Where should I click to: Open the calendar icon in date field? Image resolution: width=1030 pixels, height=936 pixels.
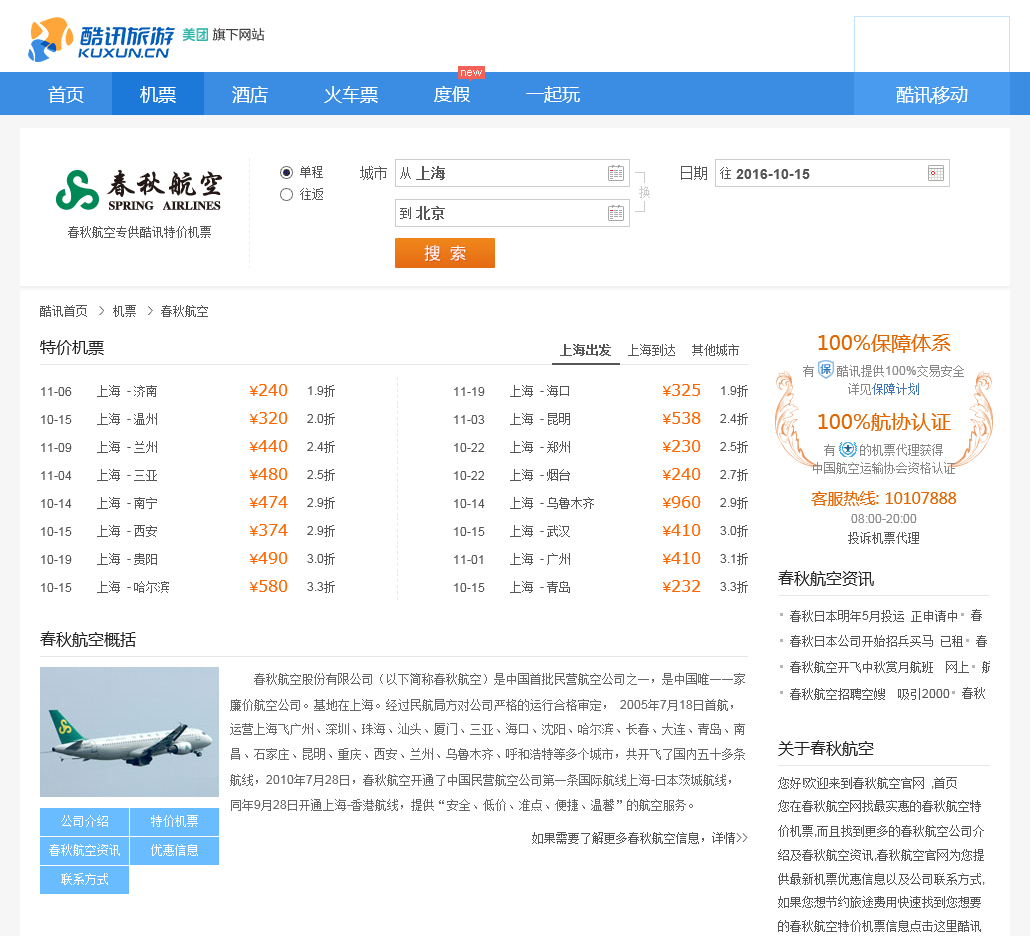935,173
